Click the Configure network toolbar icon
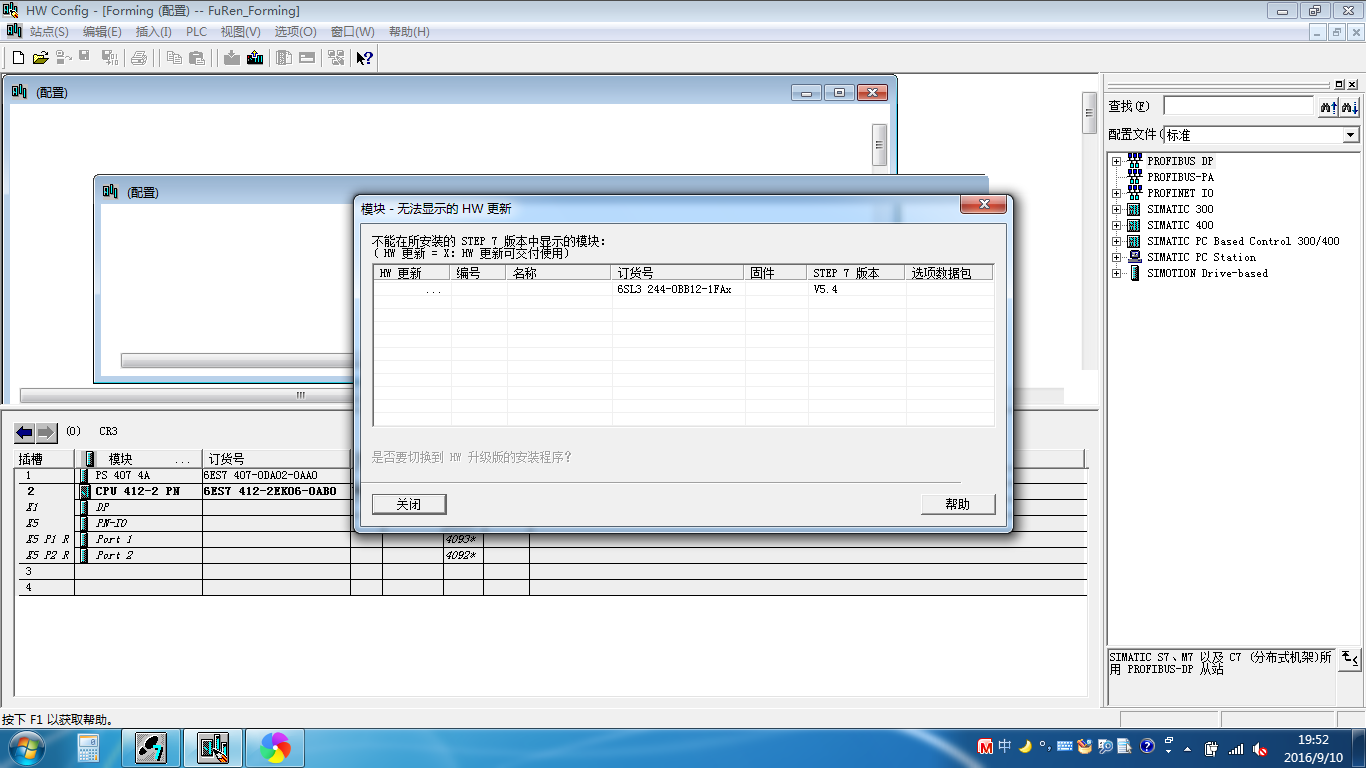Image resolution: width=1366 pixels, height=768 pixels. point(336,58)
